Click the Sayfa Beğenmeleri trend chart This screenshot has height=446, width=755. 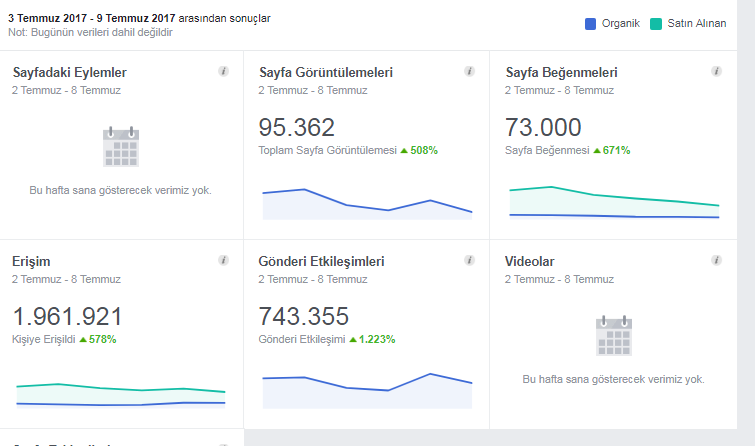tap(614, 202)
